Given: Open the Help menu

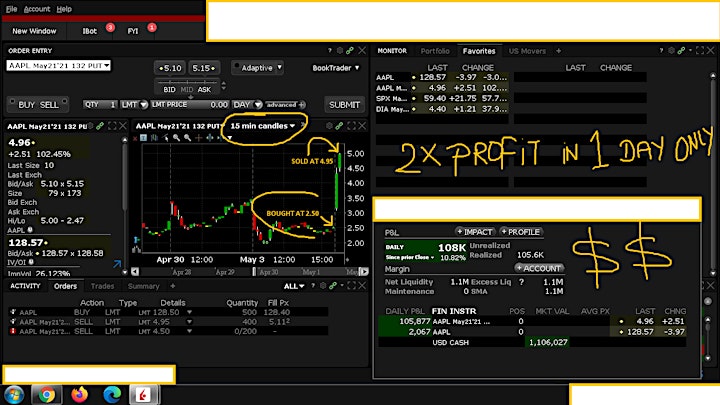Looking at the screenshot, I should tap(64, 9).
